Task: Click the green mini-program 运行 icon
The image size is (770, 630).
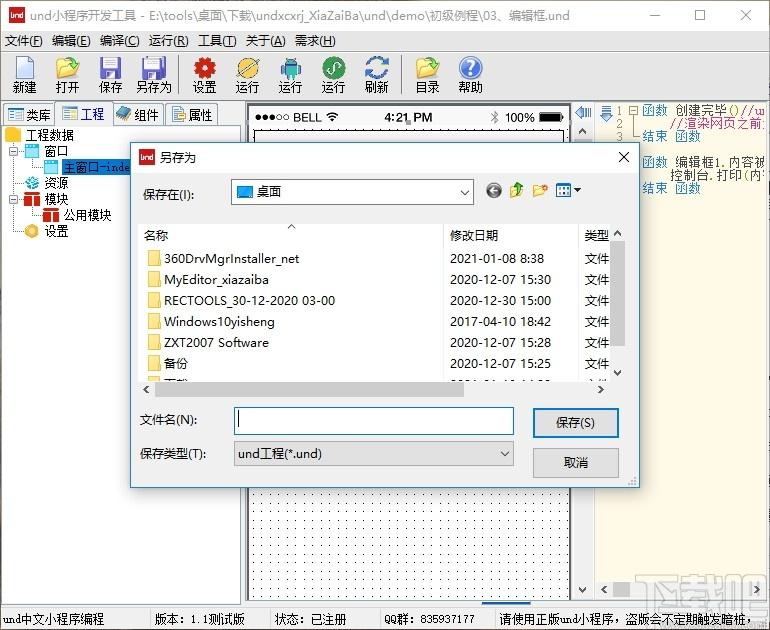Action: (333, 74)
